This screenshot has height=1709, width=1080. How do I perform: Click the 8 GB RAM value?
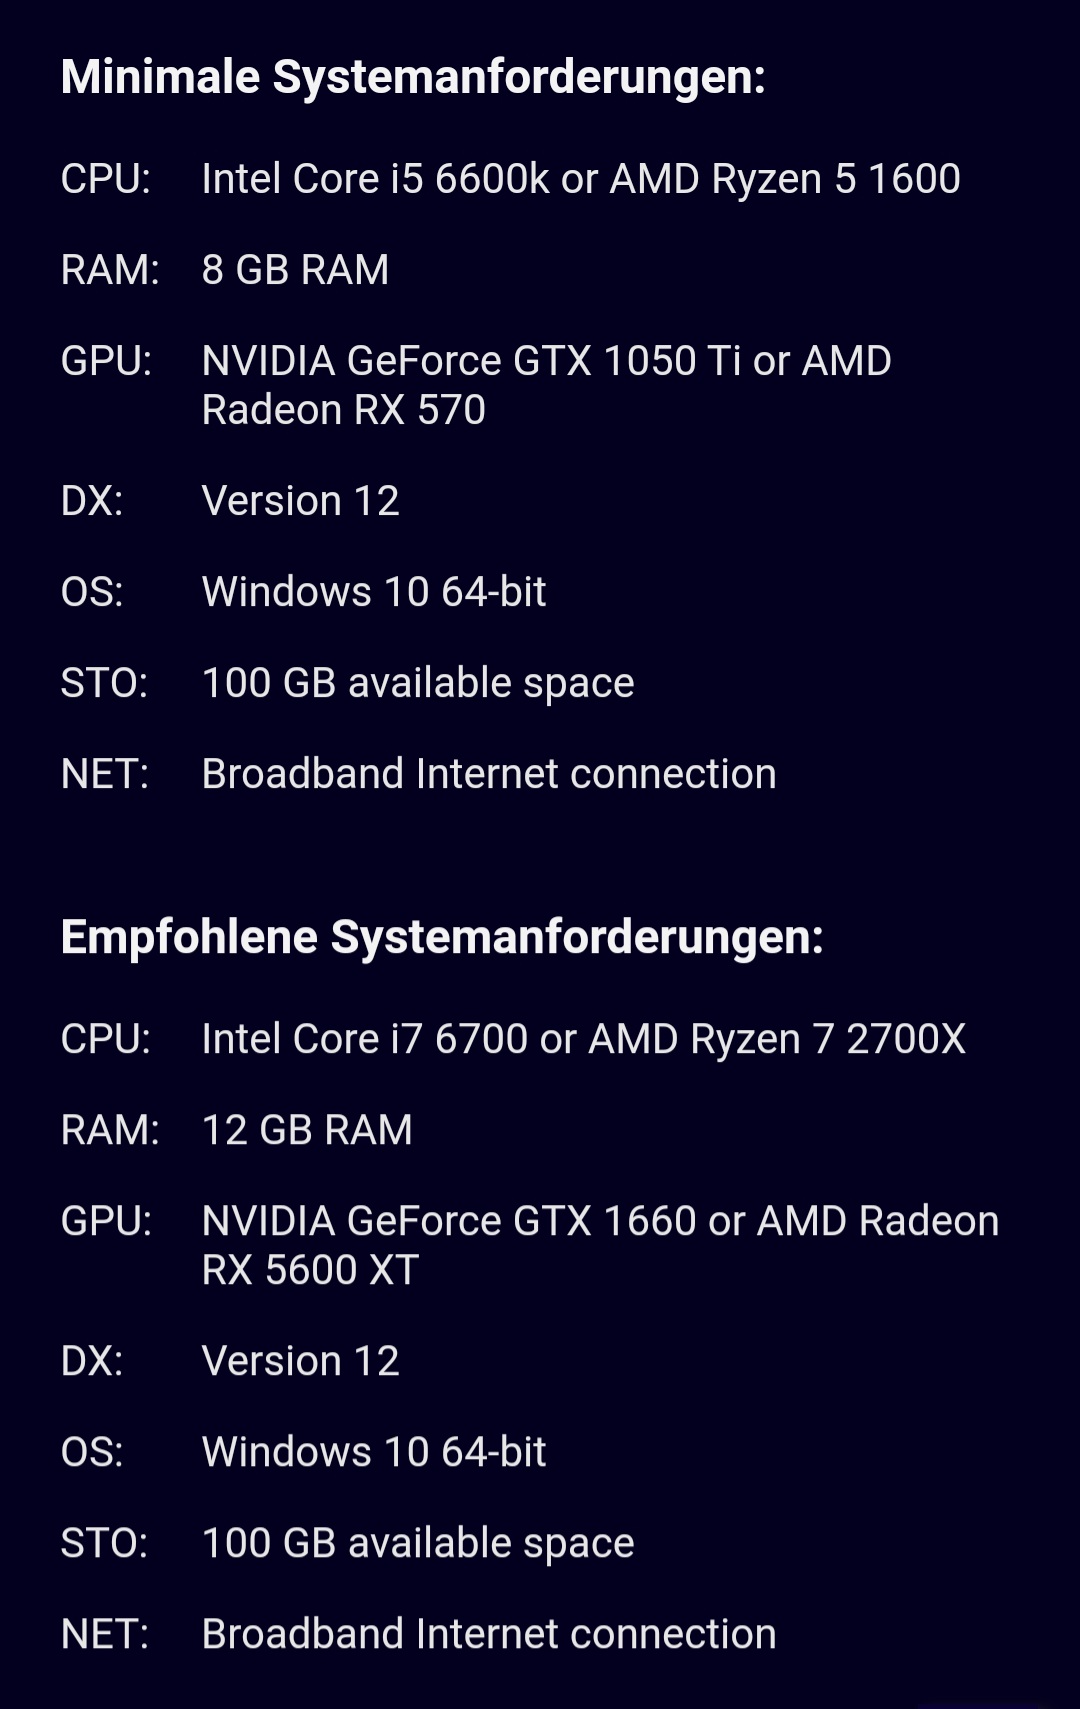(295, 270)
